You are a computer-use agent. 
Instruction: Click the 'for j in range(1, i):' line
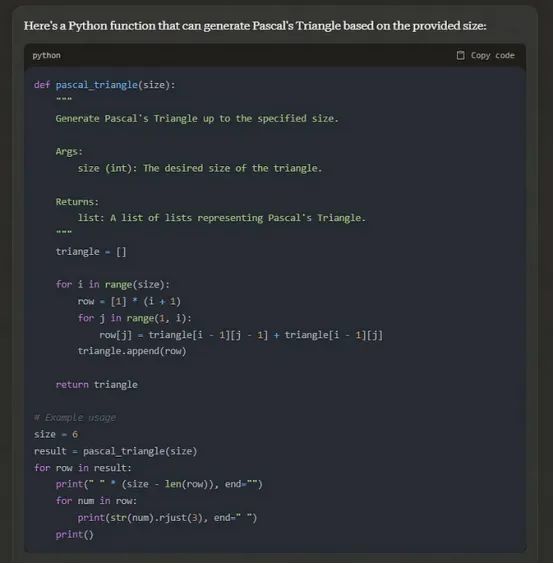click(135, 318)
